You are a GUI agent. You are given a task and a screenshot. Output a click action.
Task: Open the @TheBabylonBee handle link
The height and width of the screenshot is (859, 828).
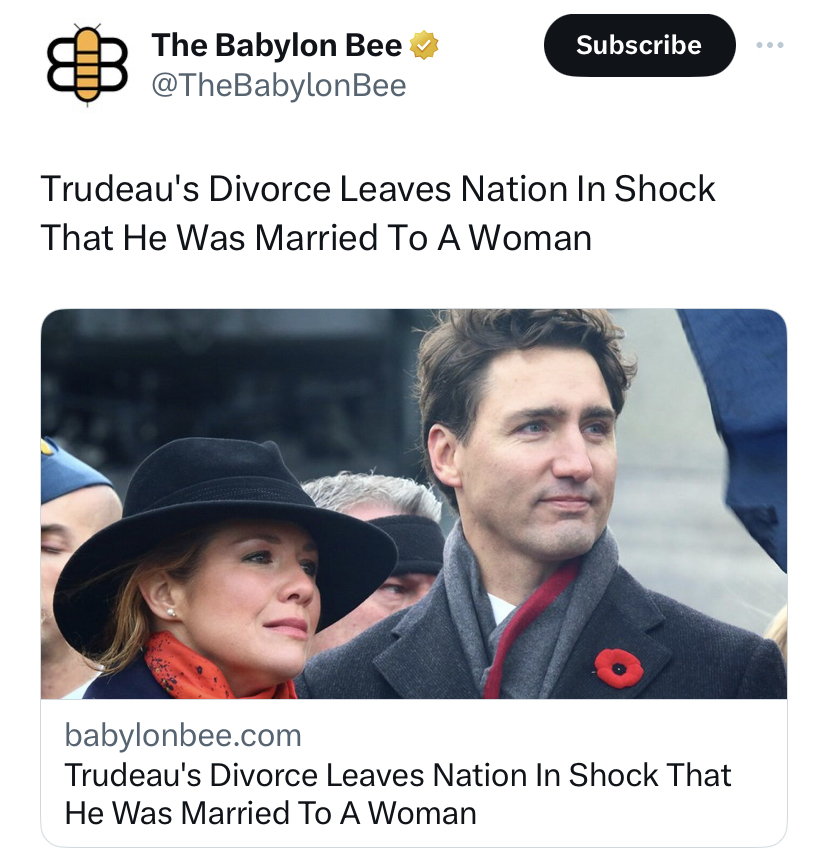(x=278, y=86)
